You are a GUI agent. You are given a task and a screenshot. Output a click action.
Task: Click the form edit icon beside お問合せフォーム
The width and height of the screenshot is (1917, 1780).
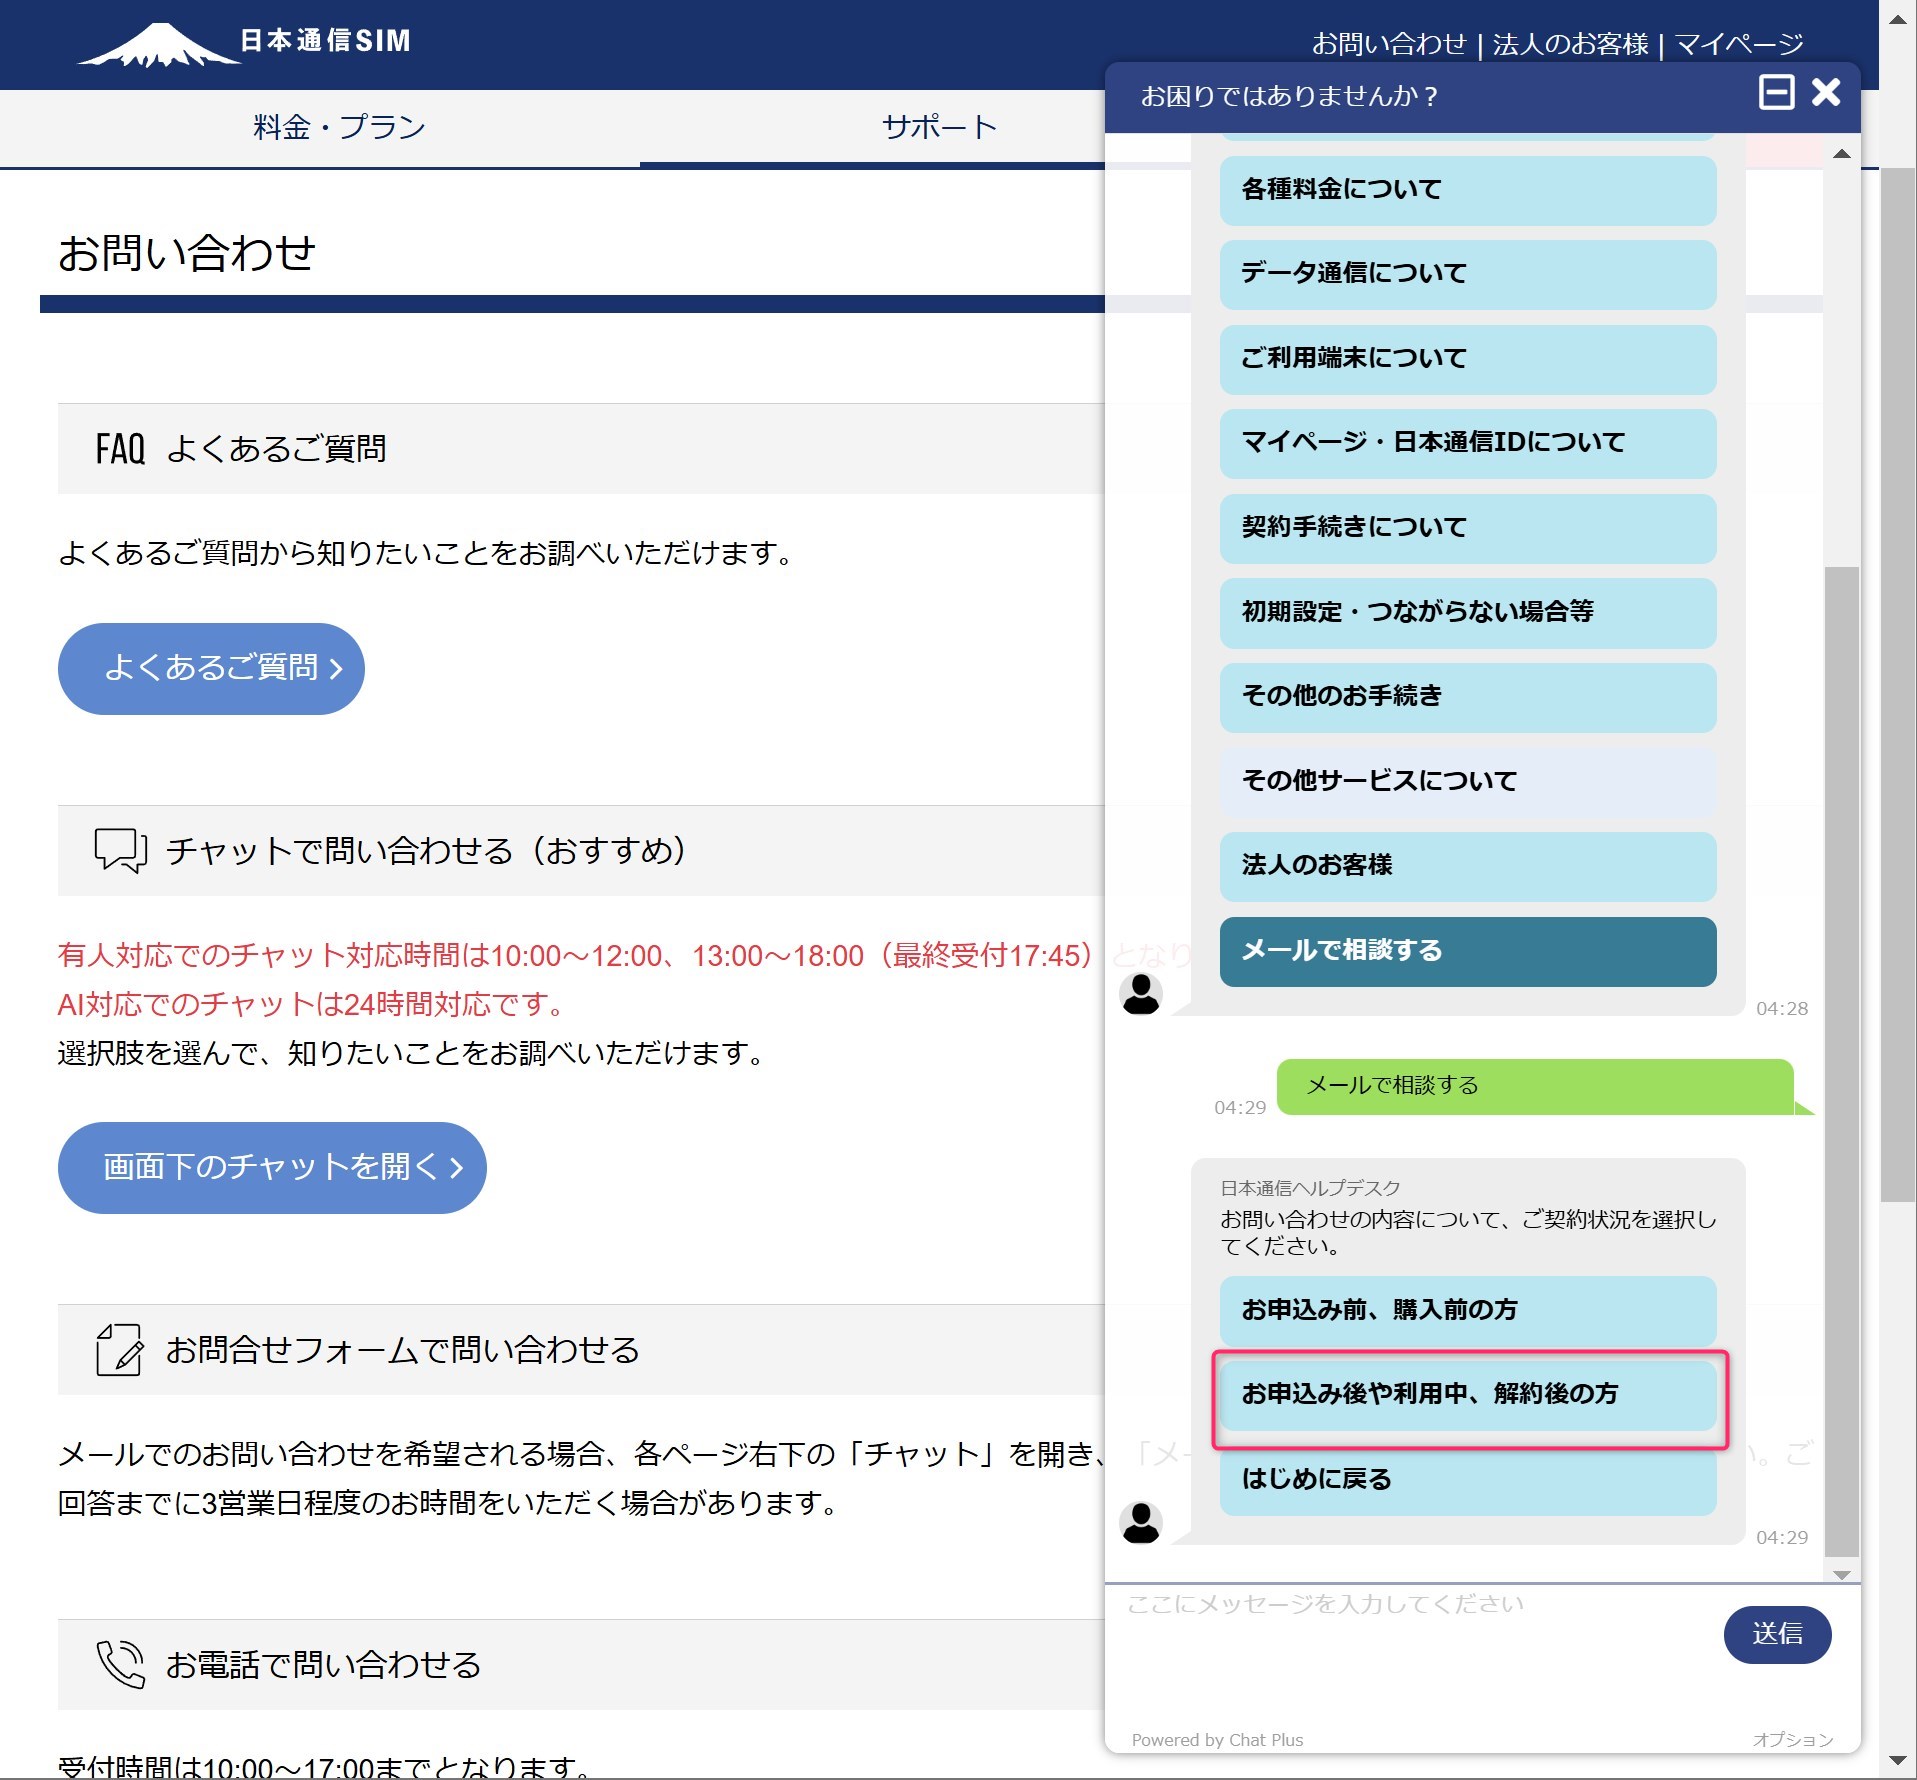[x=119, y=1349]
